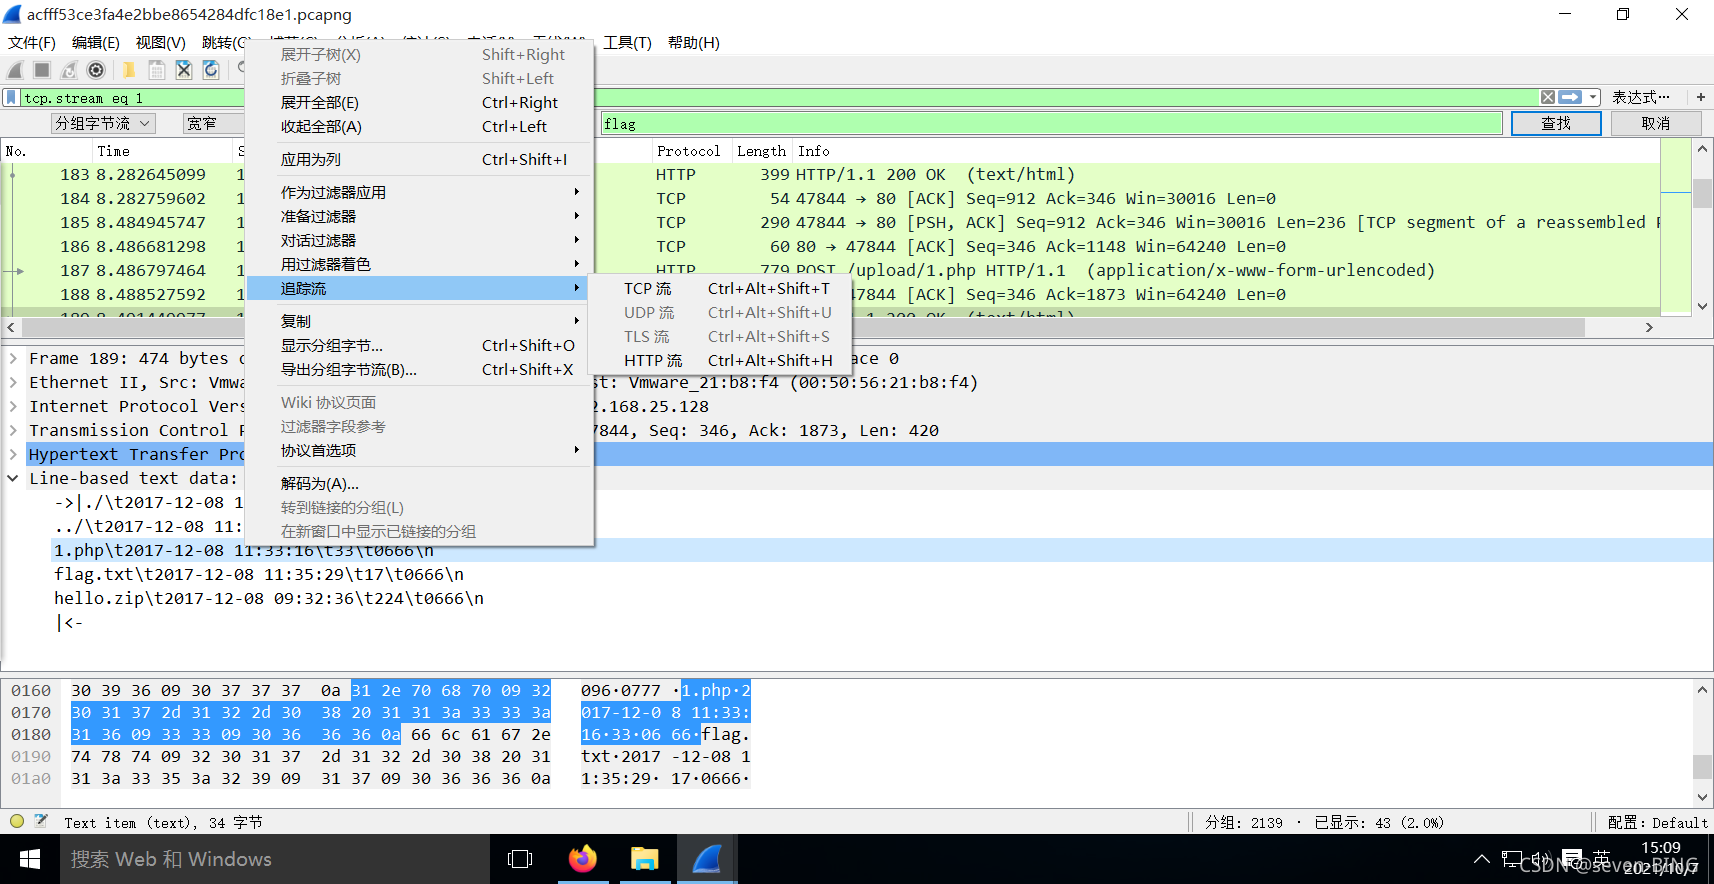Clear the display filter with X icon
This screenshot has width=1714, height=884.
[1548, 97]
